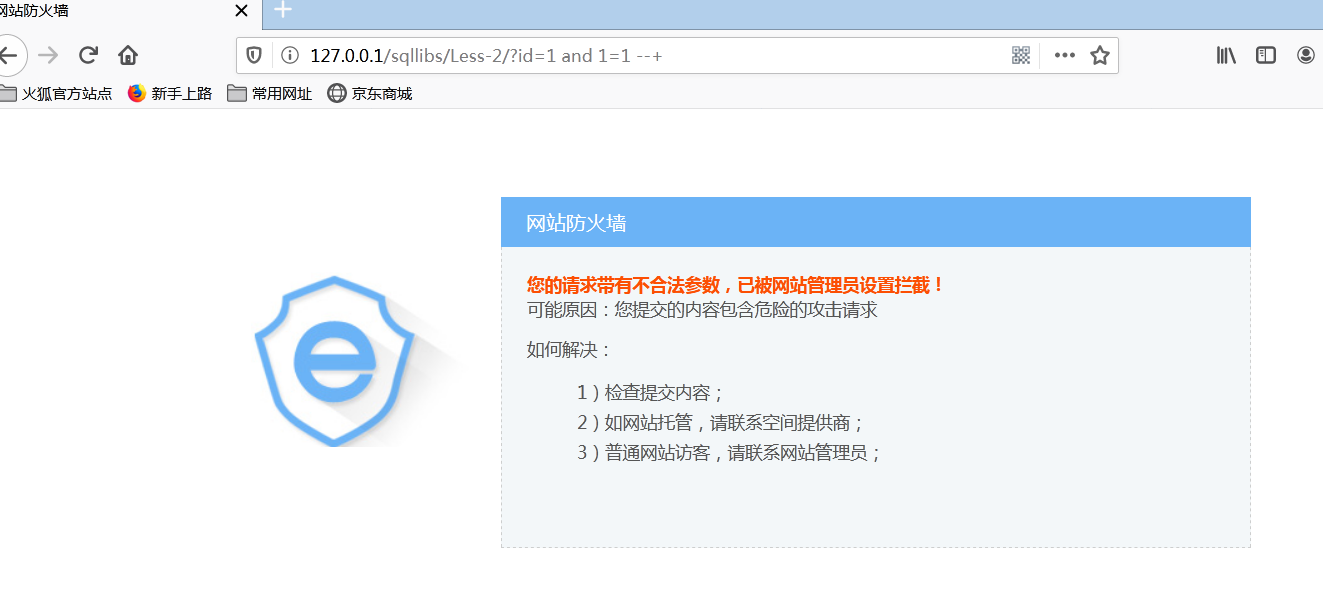Expand the 常用网址 bookmarks folder
Screen dimensions: 1323x597
tap(269, 93)
